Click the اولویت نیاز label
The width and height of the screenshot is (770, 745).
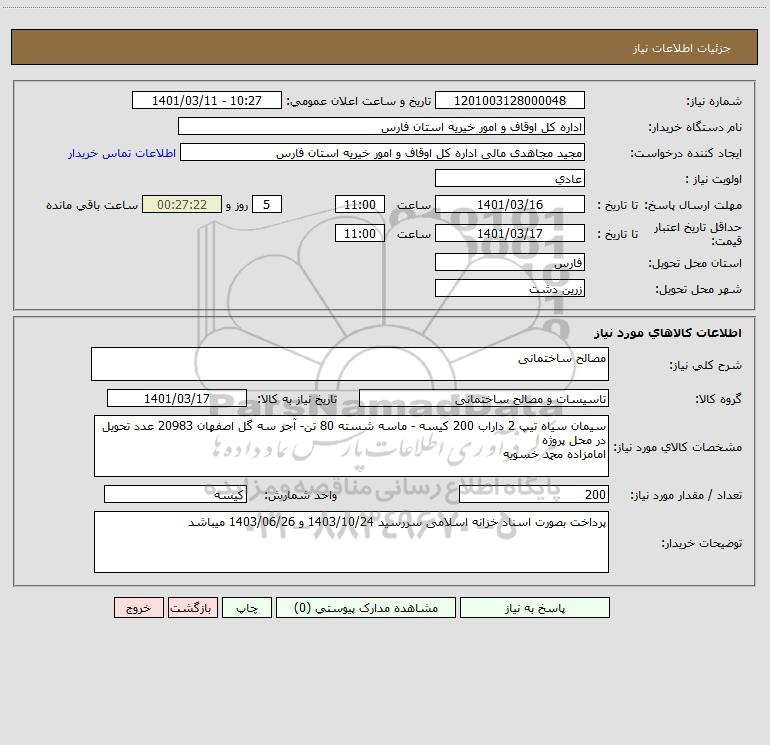click(x=714, y=179)
